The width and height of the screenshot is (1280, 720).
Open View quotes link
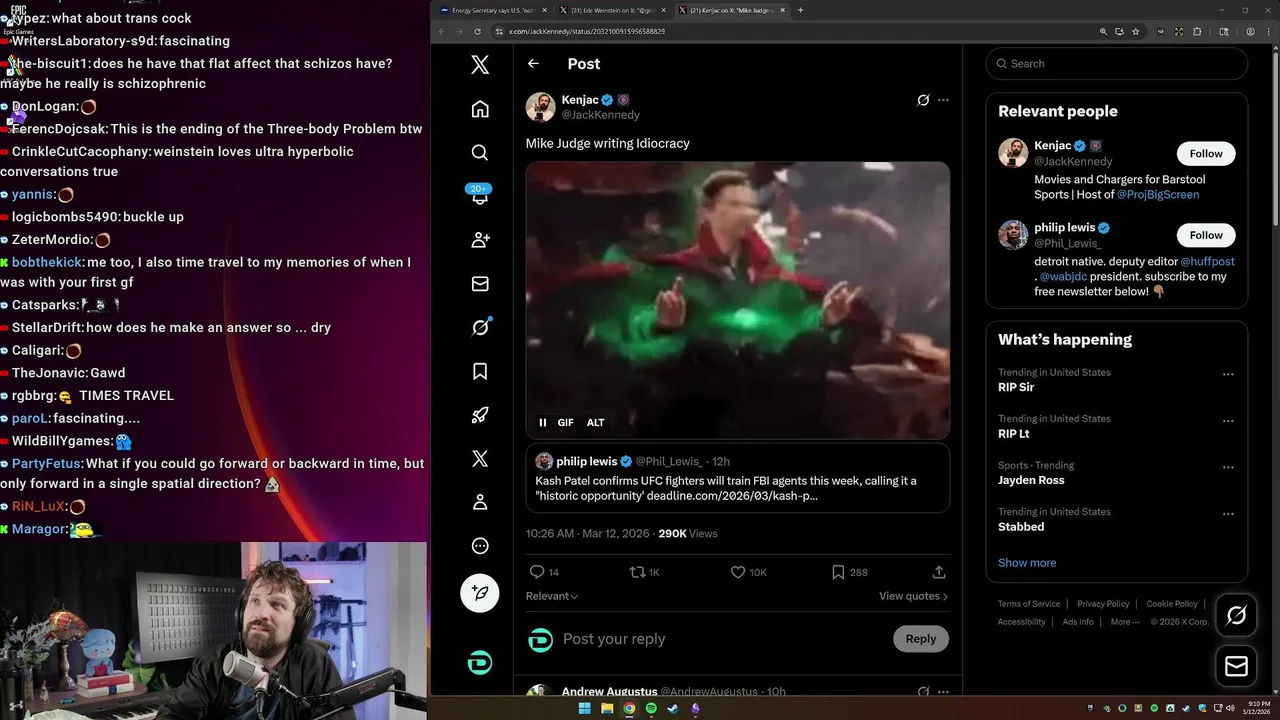(913, 596)
